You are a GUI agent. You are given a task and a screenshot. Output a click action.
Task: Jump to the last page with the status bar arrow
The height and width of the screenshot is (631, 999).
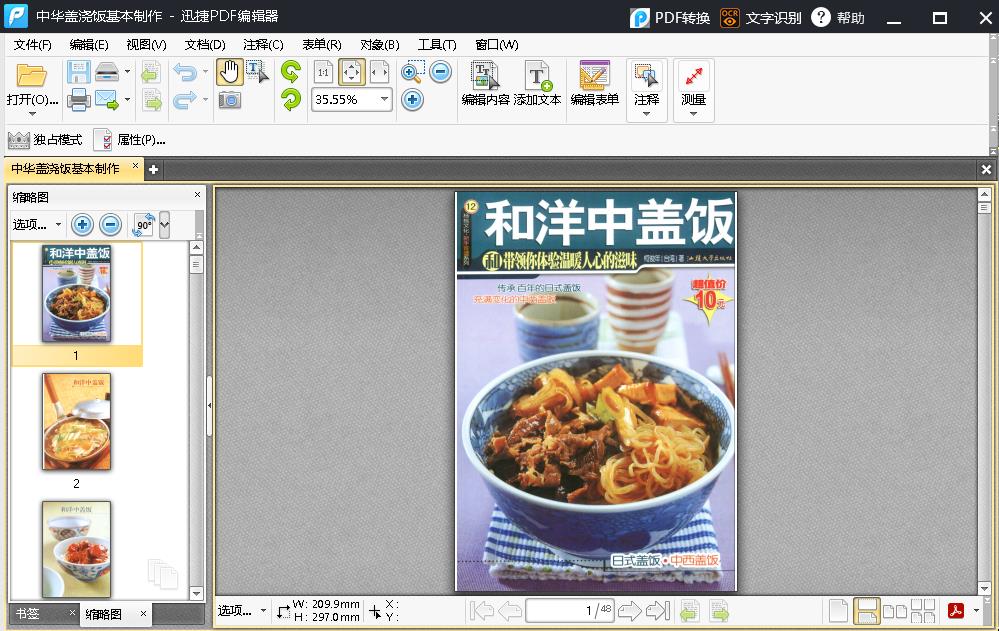click(x=658, y=611)
